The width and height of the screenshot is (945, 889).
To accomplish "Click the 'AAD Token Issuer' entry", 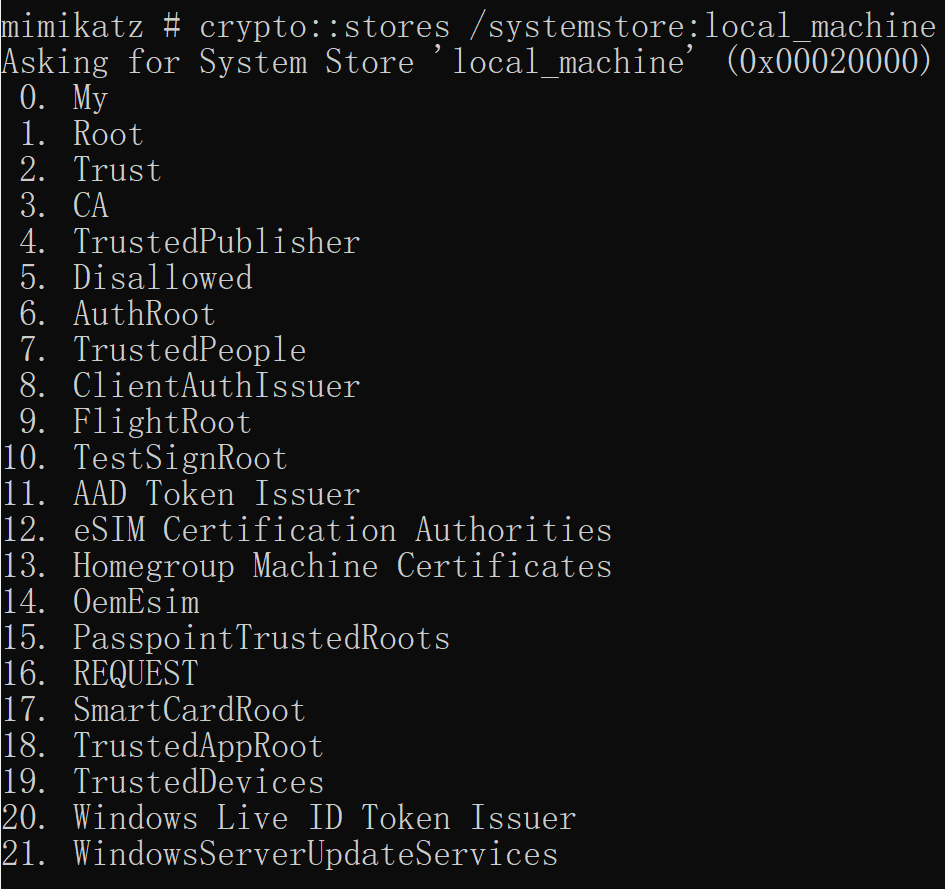I will tap(216, 494).
